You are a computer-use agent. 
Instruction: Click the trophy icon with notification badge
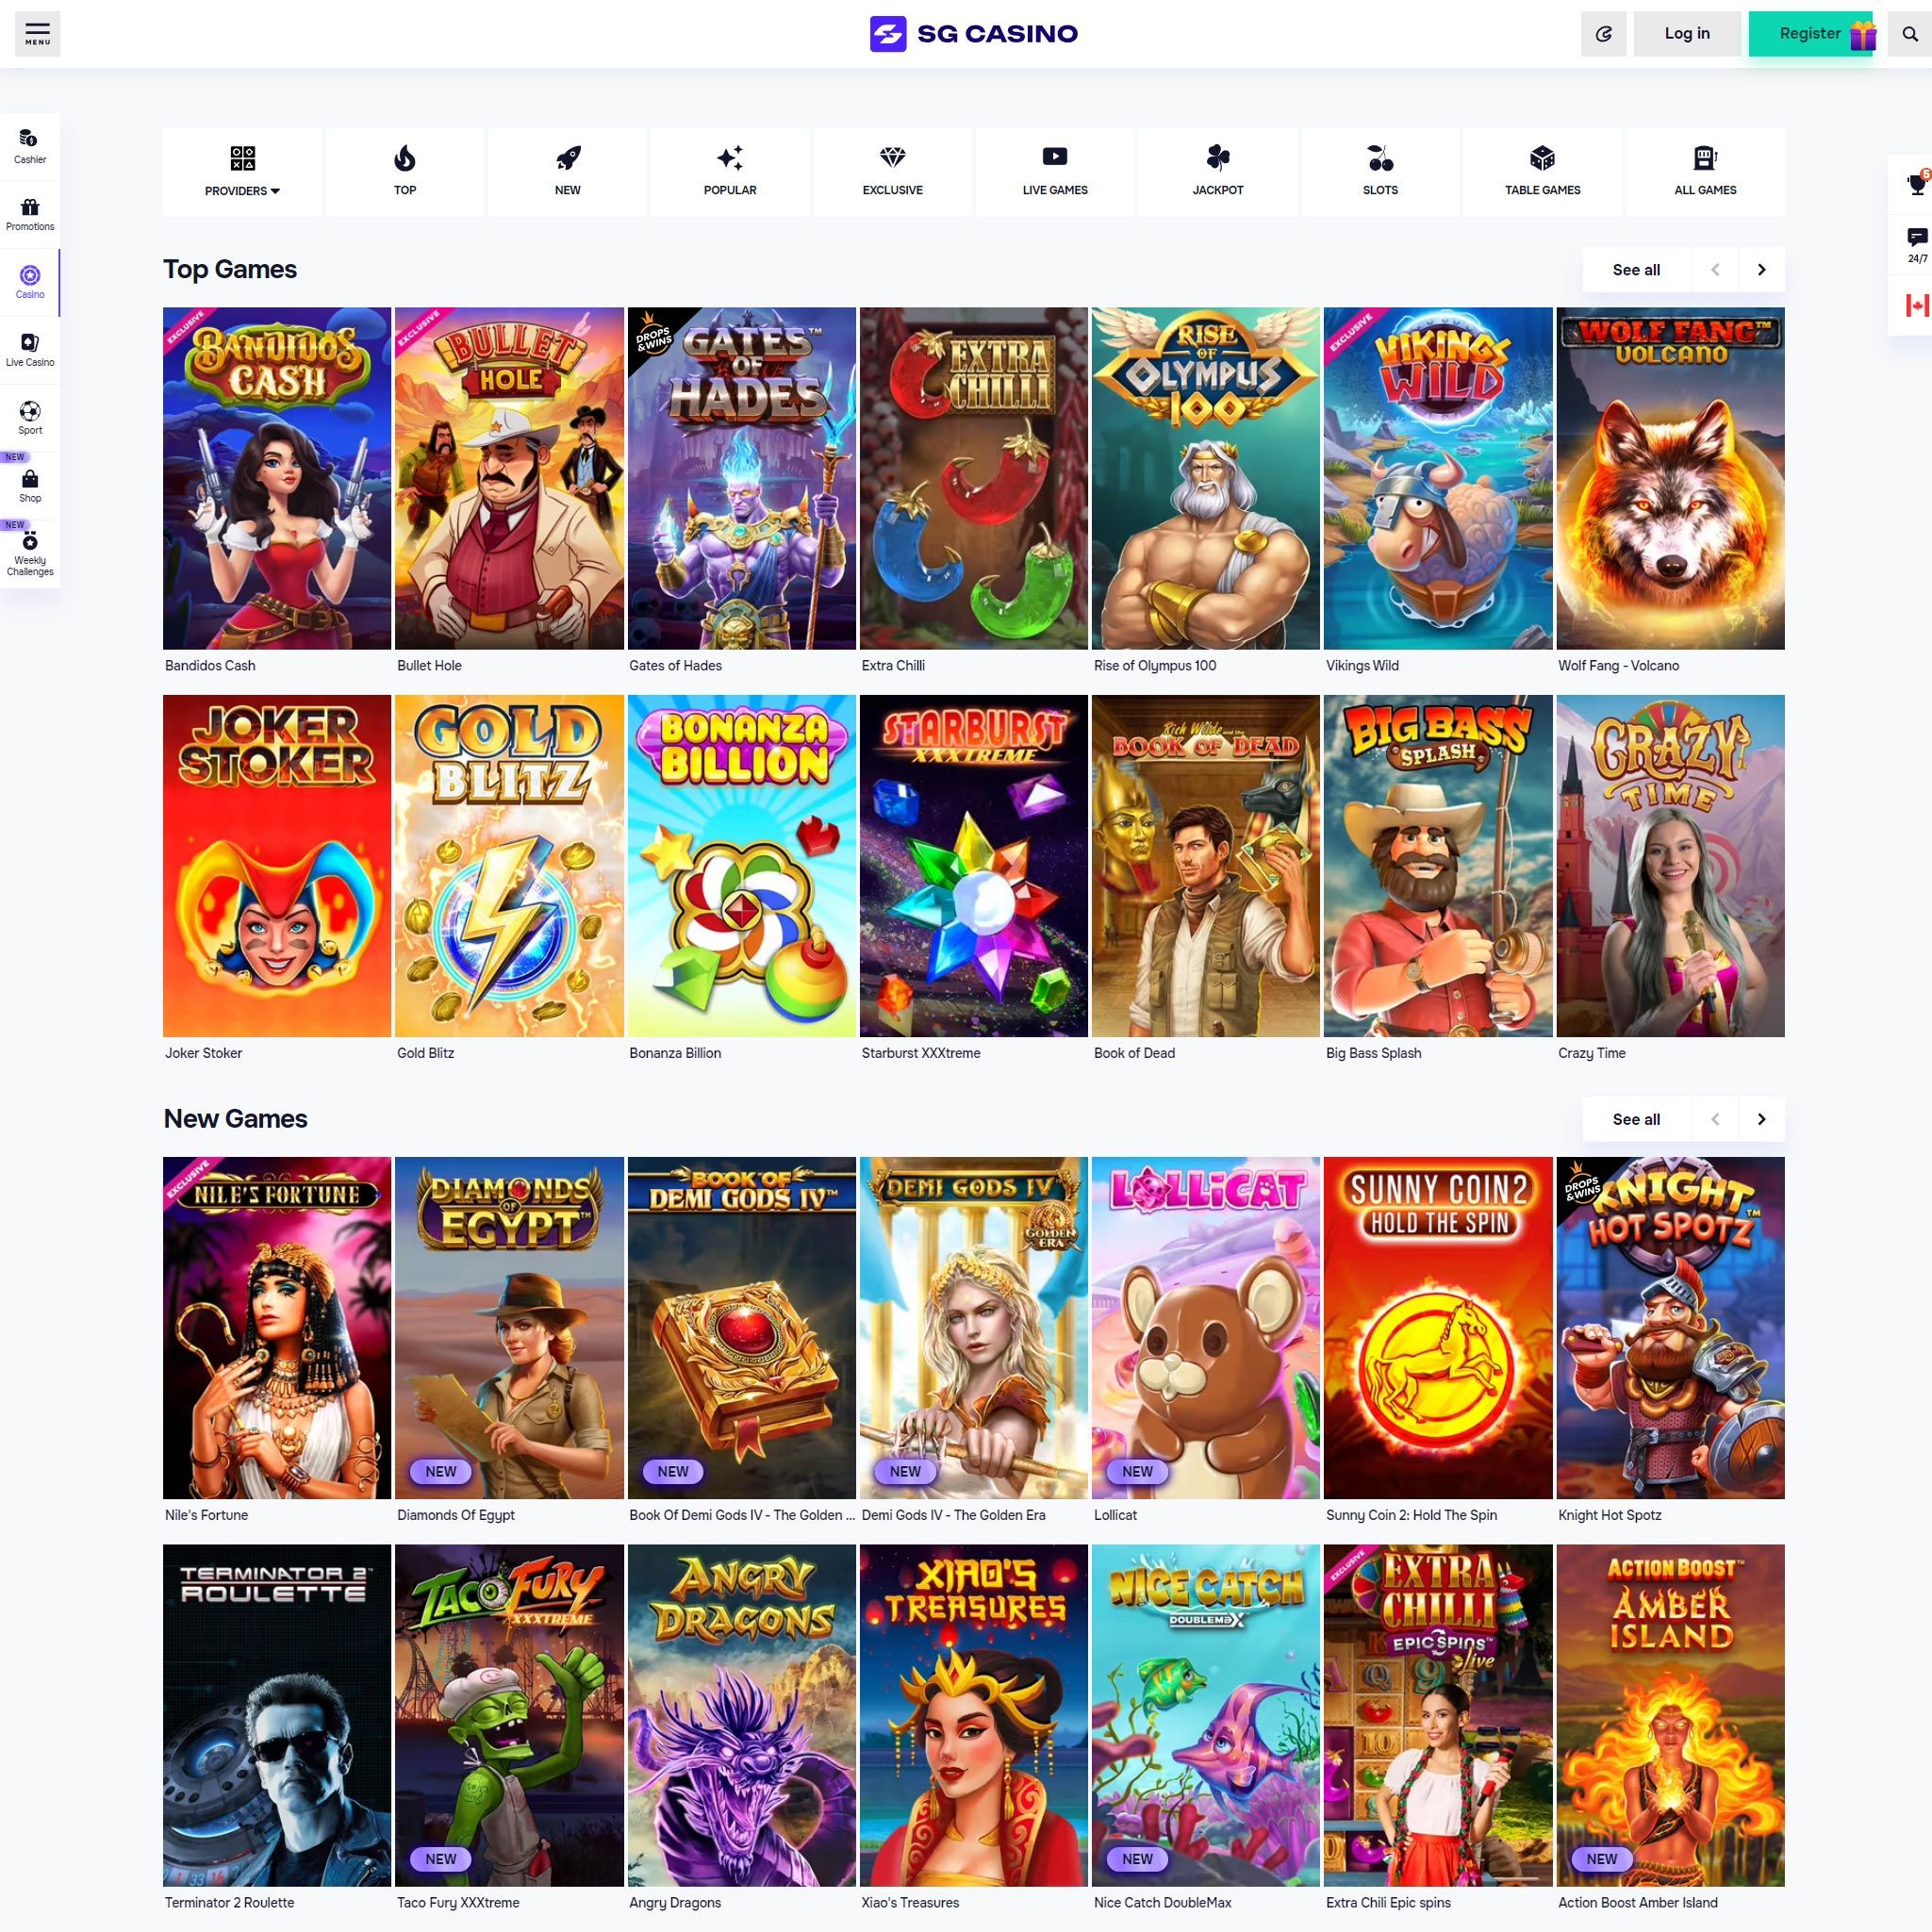[1916, 185]
